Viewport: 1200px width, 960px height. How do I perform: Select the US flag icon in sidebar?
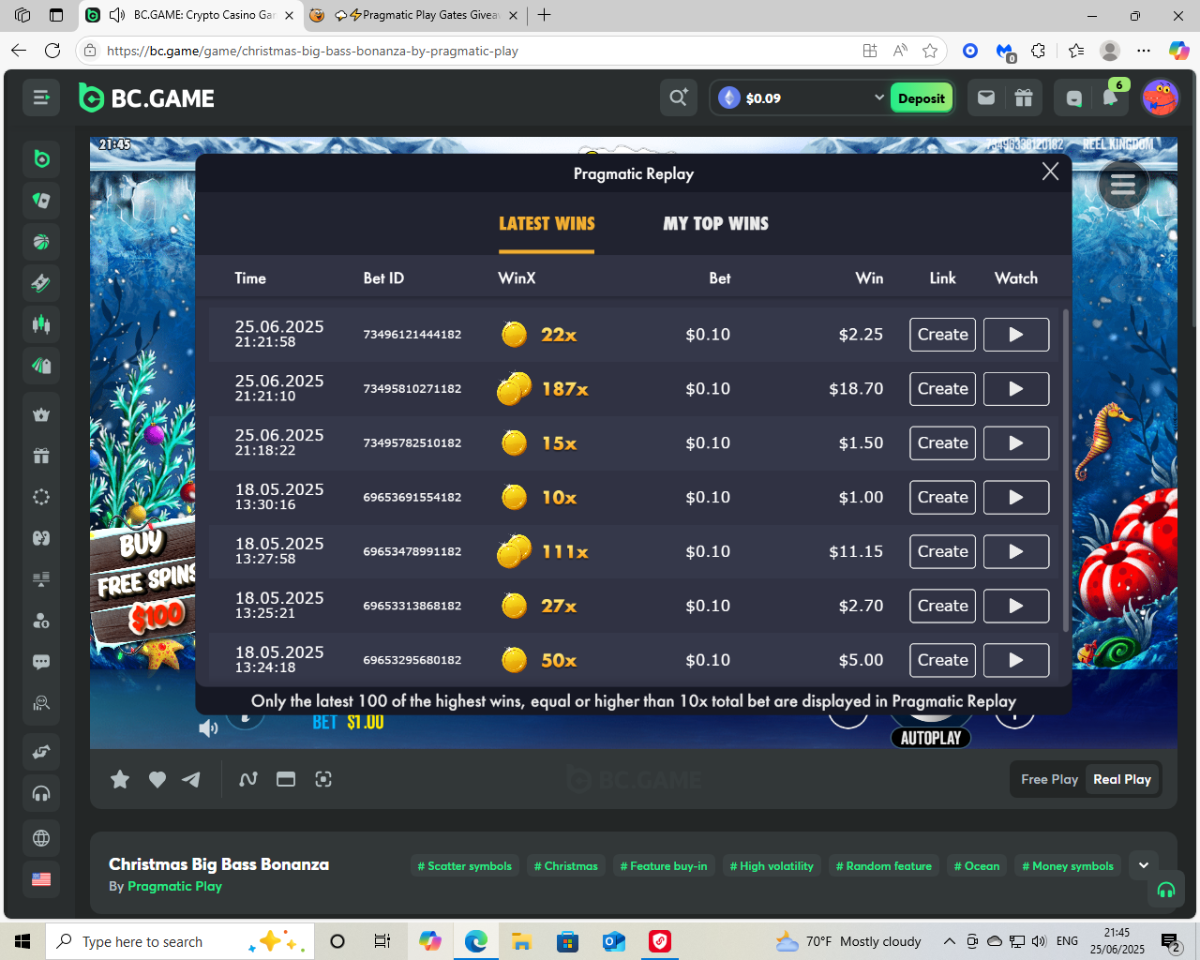(41, 879)
